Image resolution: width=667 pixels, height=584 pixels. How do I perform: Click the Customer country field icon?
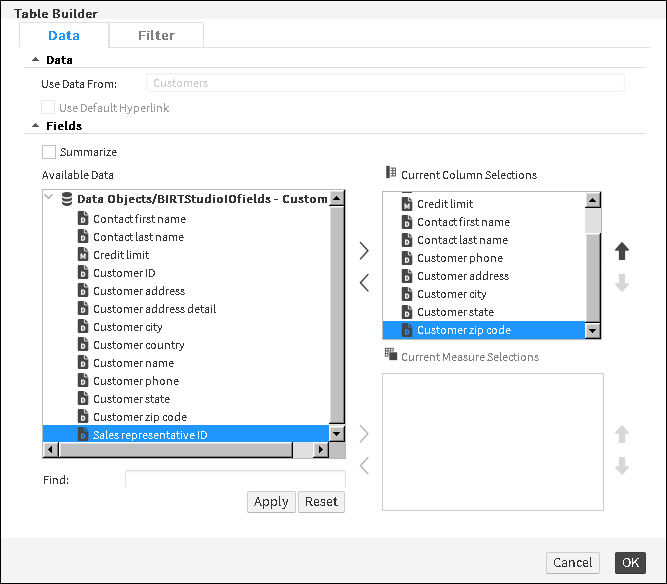[x=84, y=345]
